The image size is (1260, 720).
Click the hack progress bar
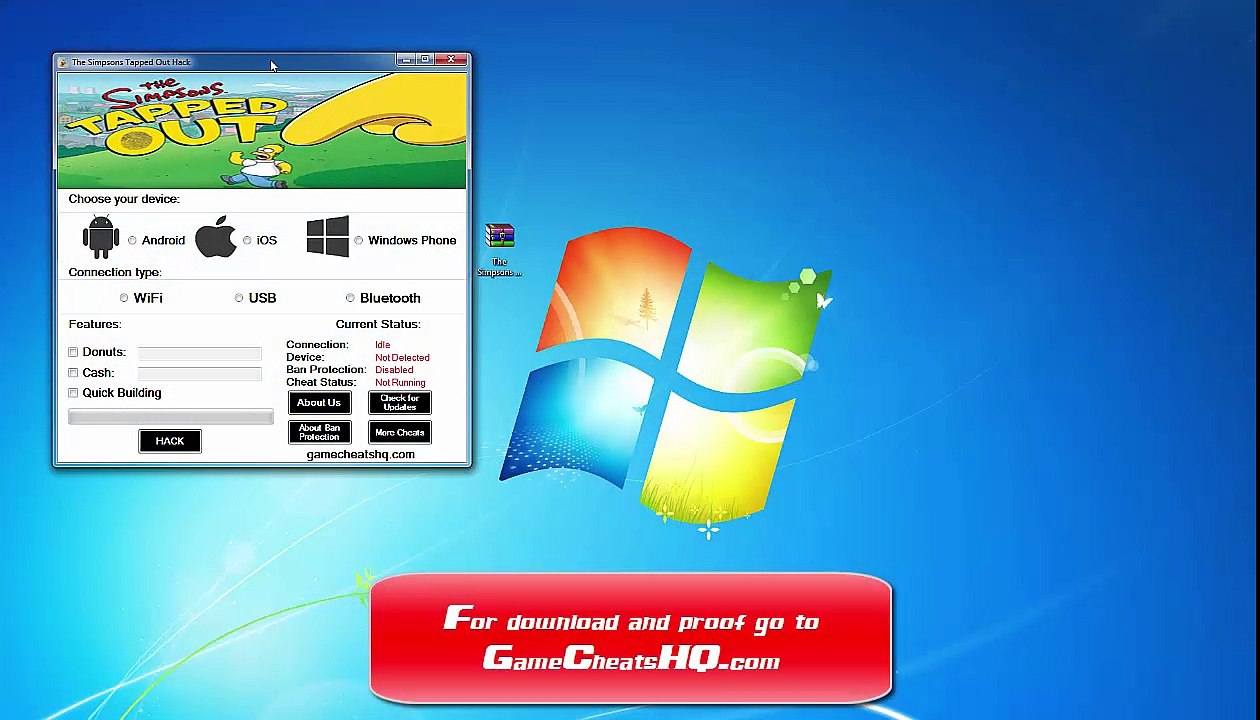click(x=171, y=416)
